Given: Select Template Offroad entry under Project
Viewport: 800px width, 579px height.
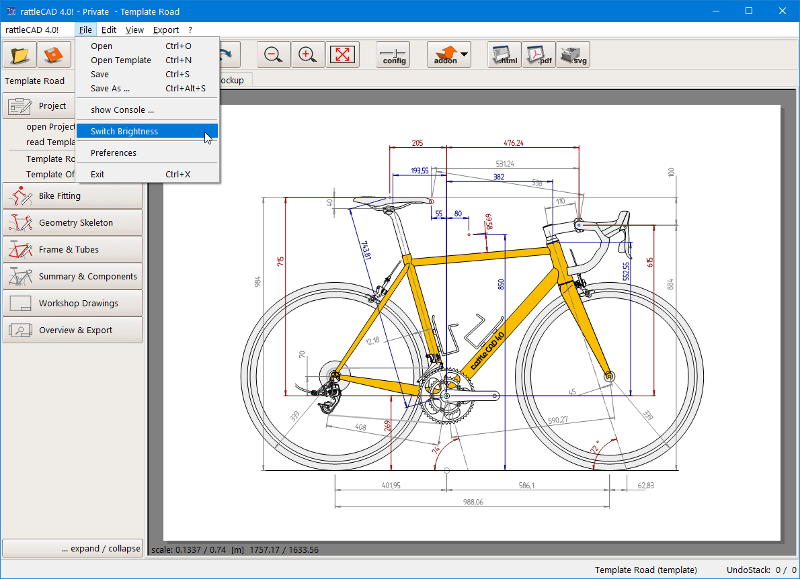Looking at the screenshot, I should [50, 174].
